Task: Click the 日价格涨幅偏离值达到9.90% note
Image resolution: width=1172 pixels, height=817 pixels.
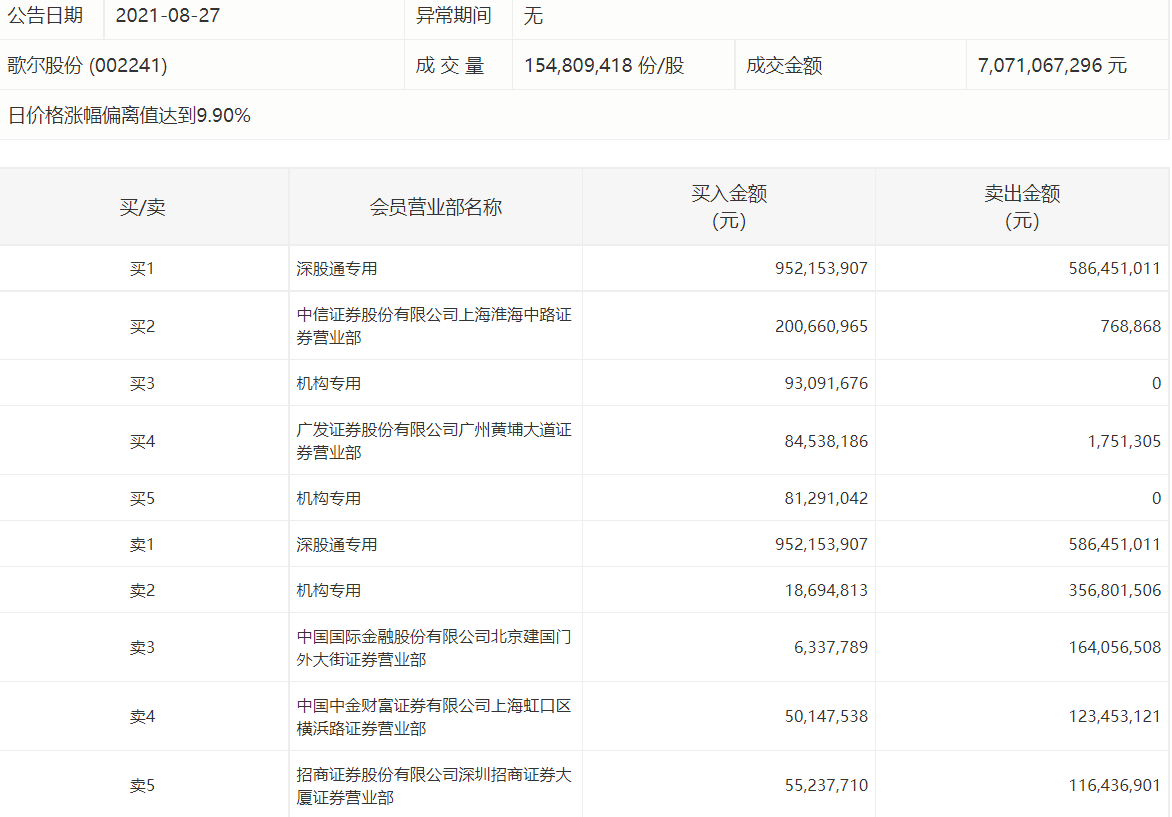Action: click(x=129, y=115)
